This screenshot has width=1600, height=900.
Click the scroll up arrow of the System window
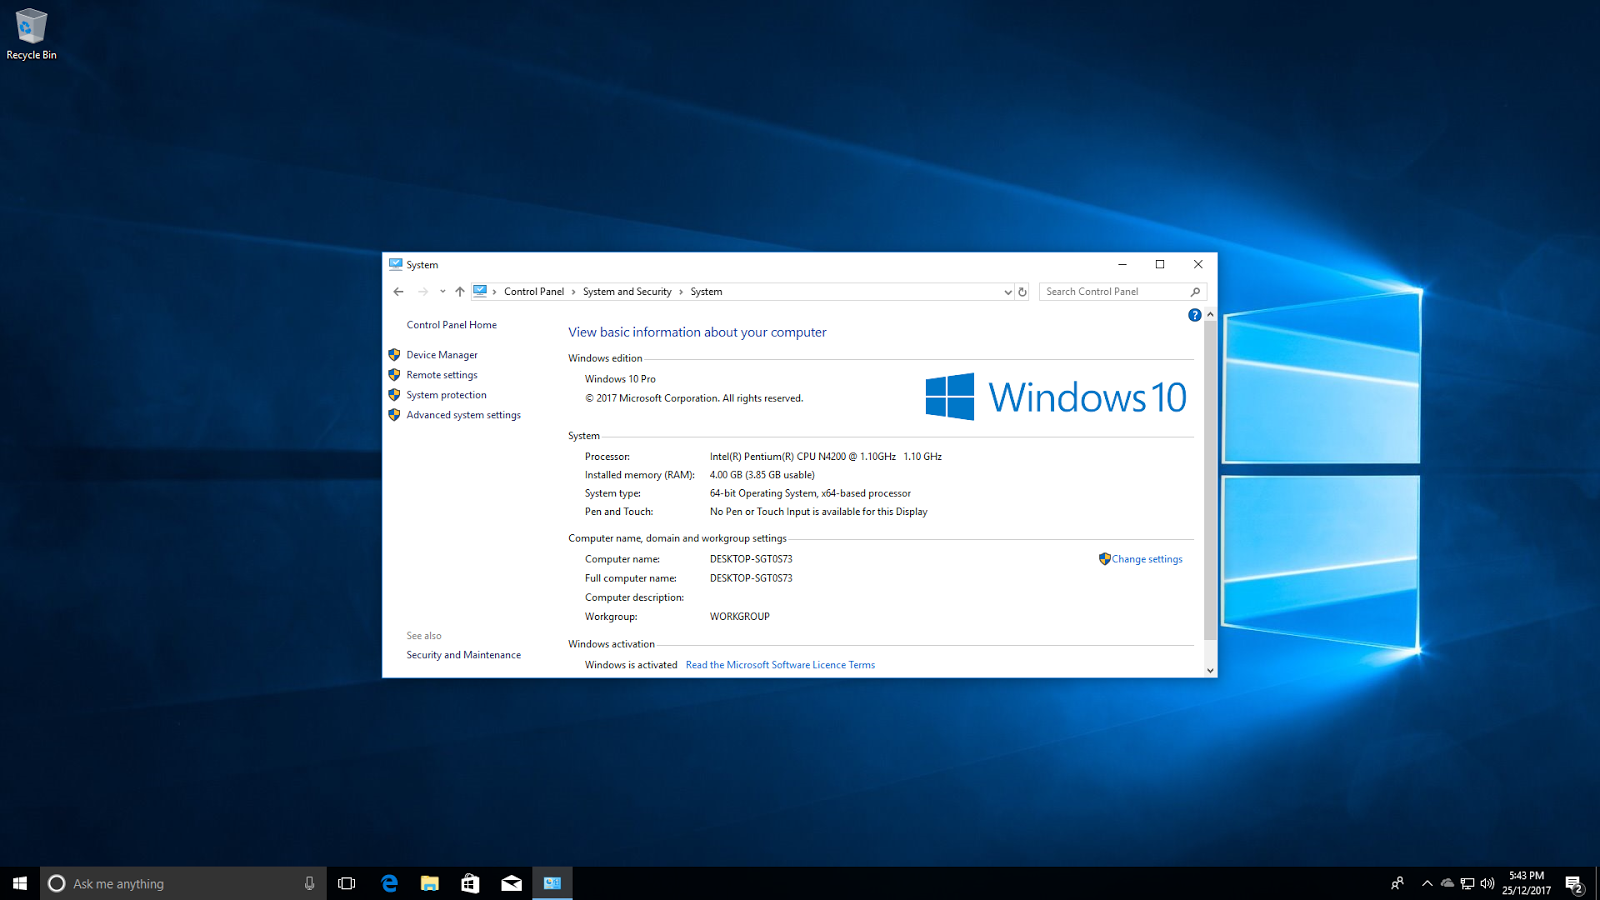[1210, 314]
